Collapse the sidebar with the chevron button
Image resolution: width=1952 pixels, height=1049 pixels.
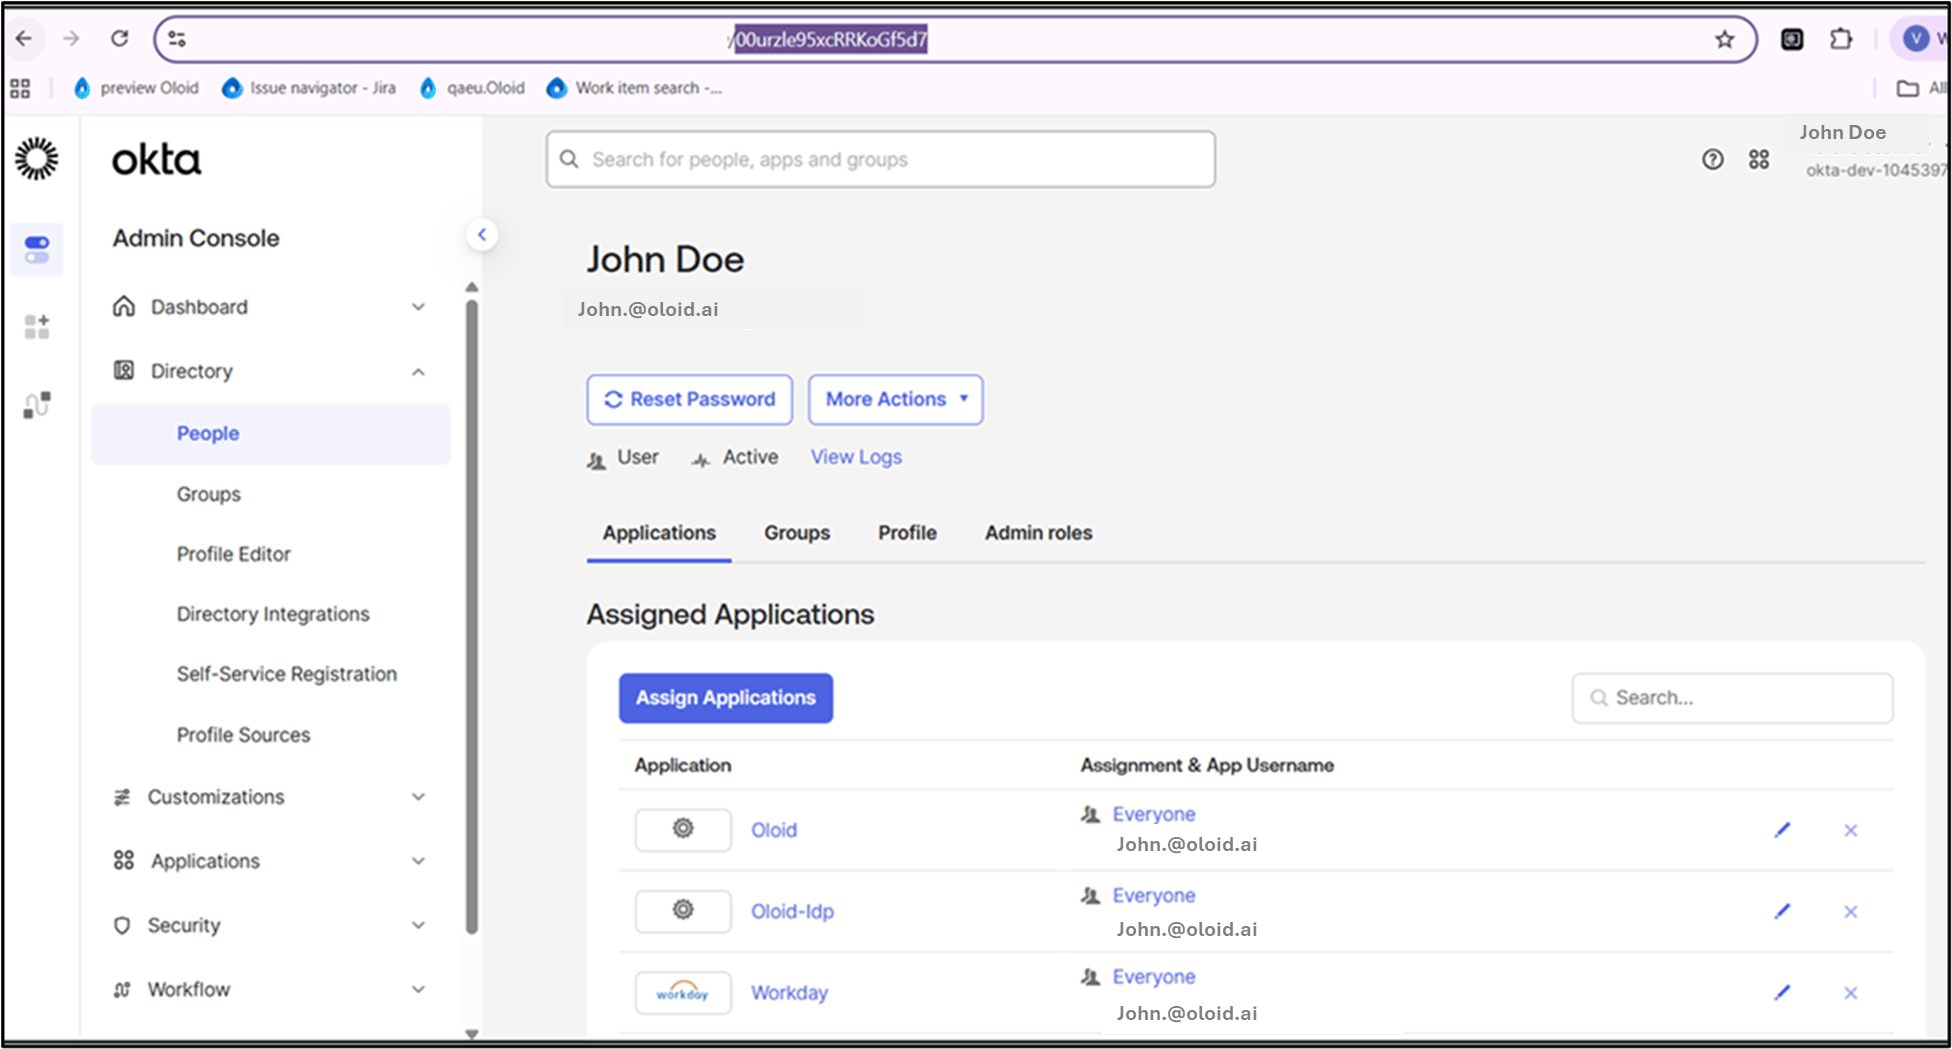click(482, 235)
